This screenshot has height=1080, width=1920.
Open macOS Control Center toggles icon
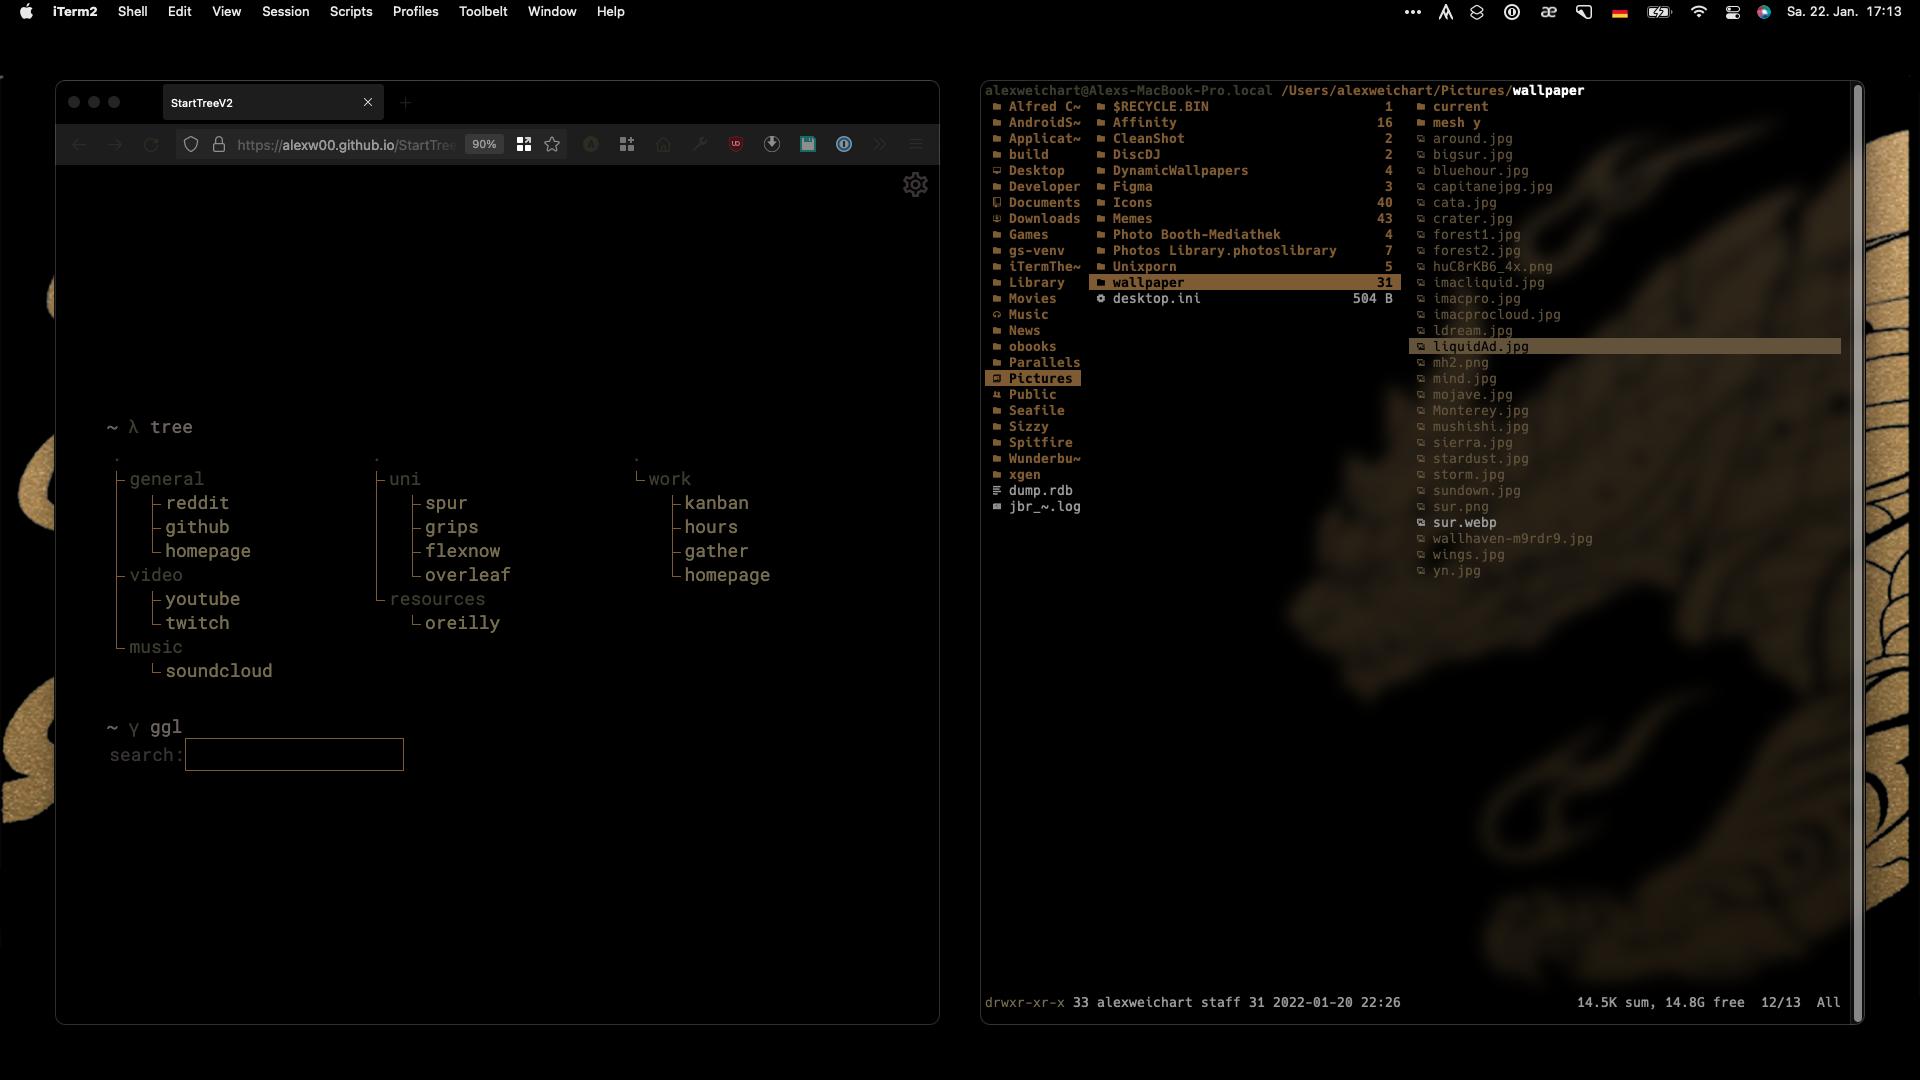pos(1733,12)
